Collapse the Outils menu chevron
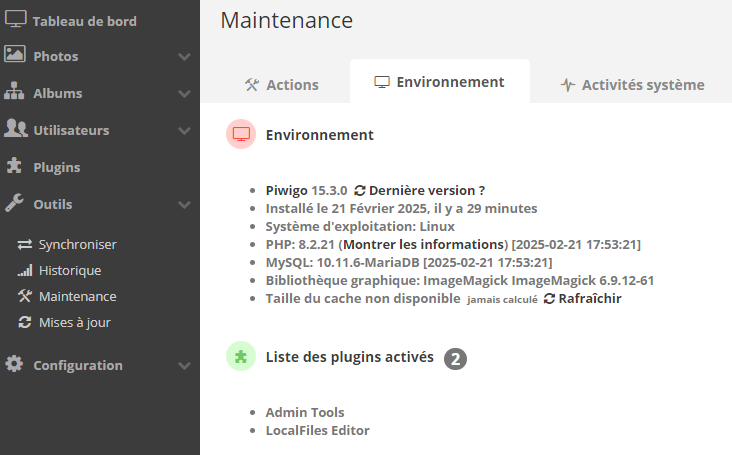 [x=184, y=205]
